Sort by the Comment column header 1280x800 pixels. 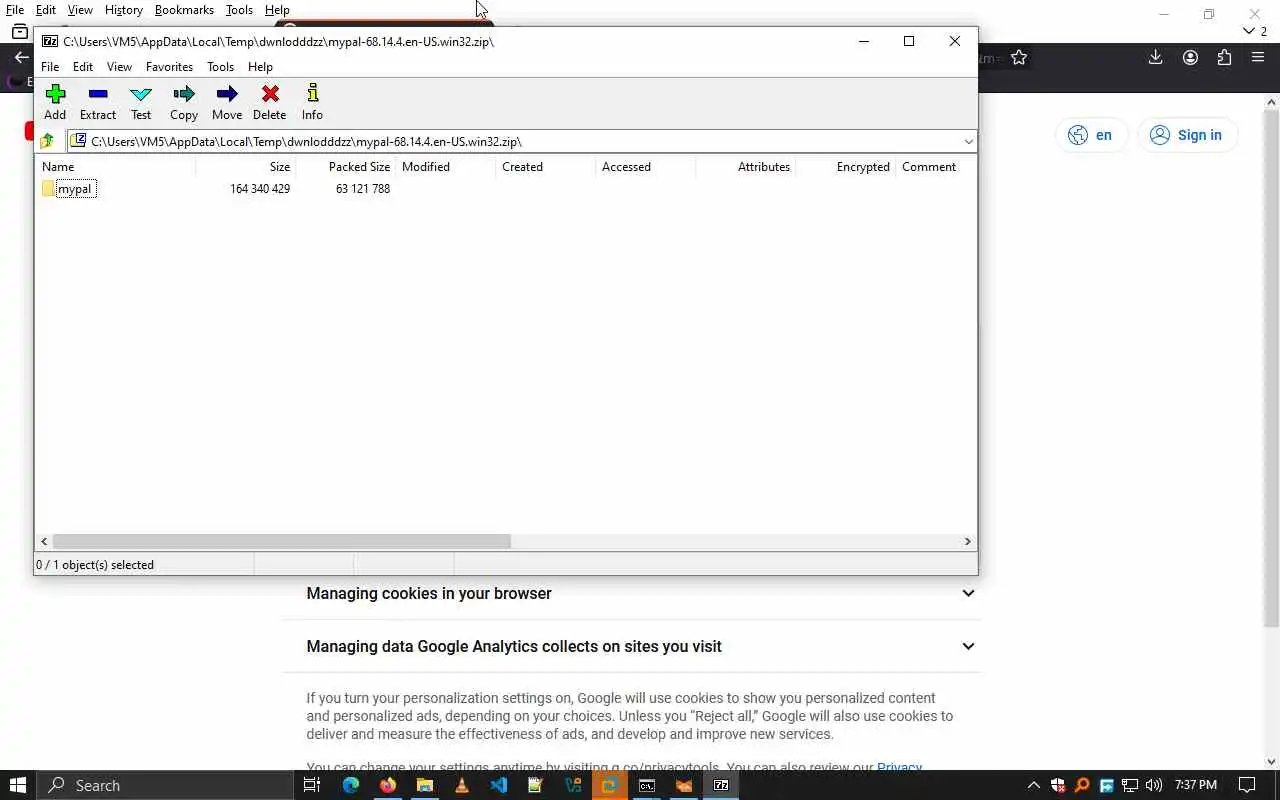pos(935,167)
